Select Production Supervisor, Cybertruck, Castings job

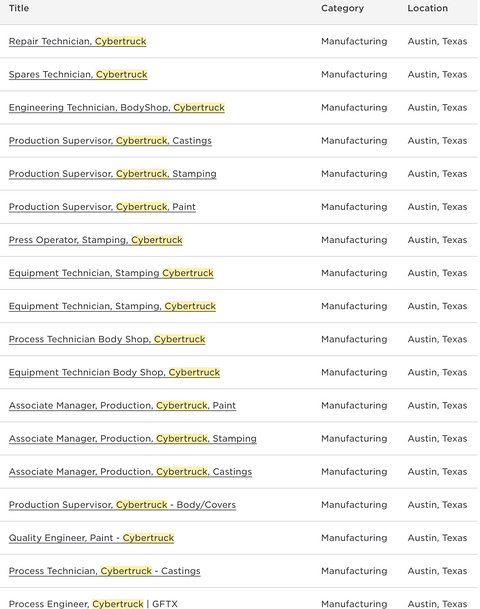pos(110,141)
